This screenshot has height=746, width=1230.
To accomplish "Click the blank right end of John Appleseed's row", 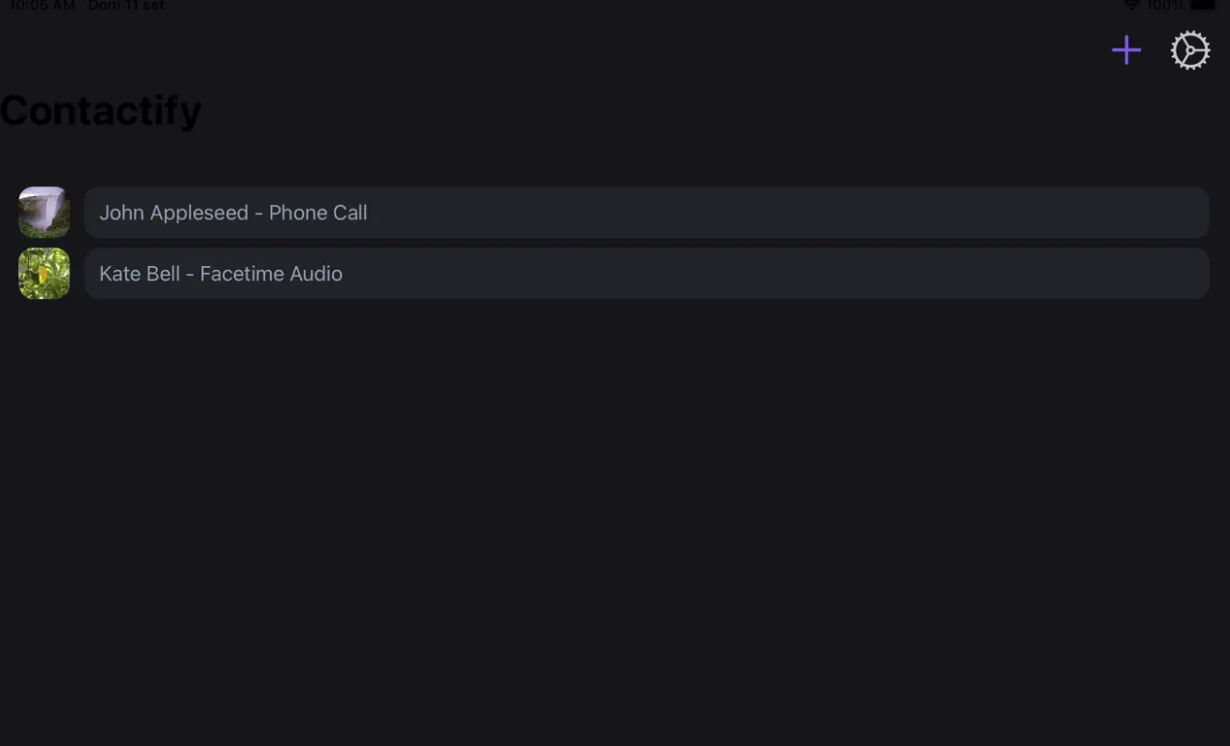I will pos(1100,212).
